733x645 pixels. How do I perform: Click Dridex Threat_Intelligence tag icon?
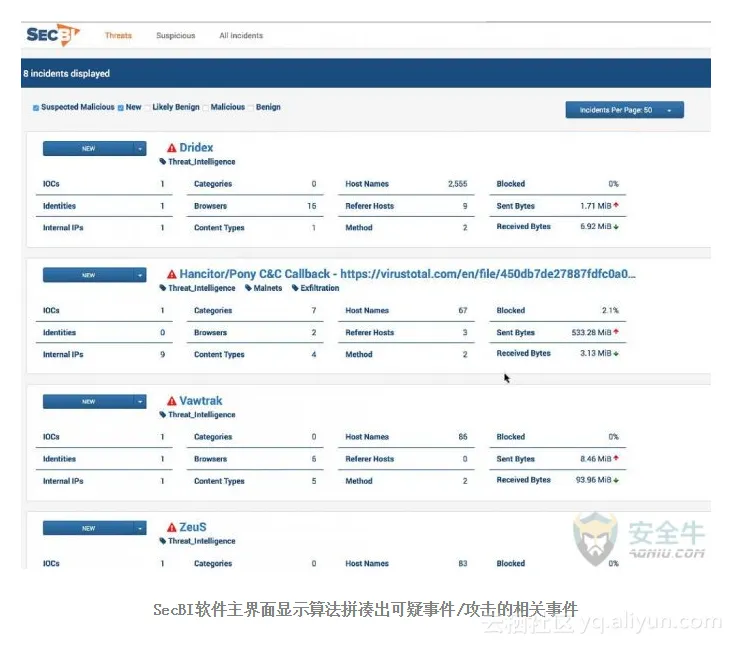click(163, 162)
